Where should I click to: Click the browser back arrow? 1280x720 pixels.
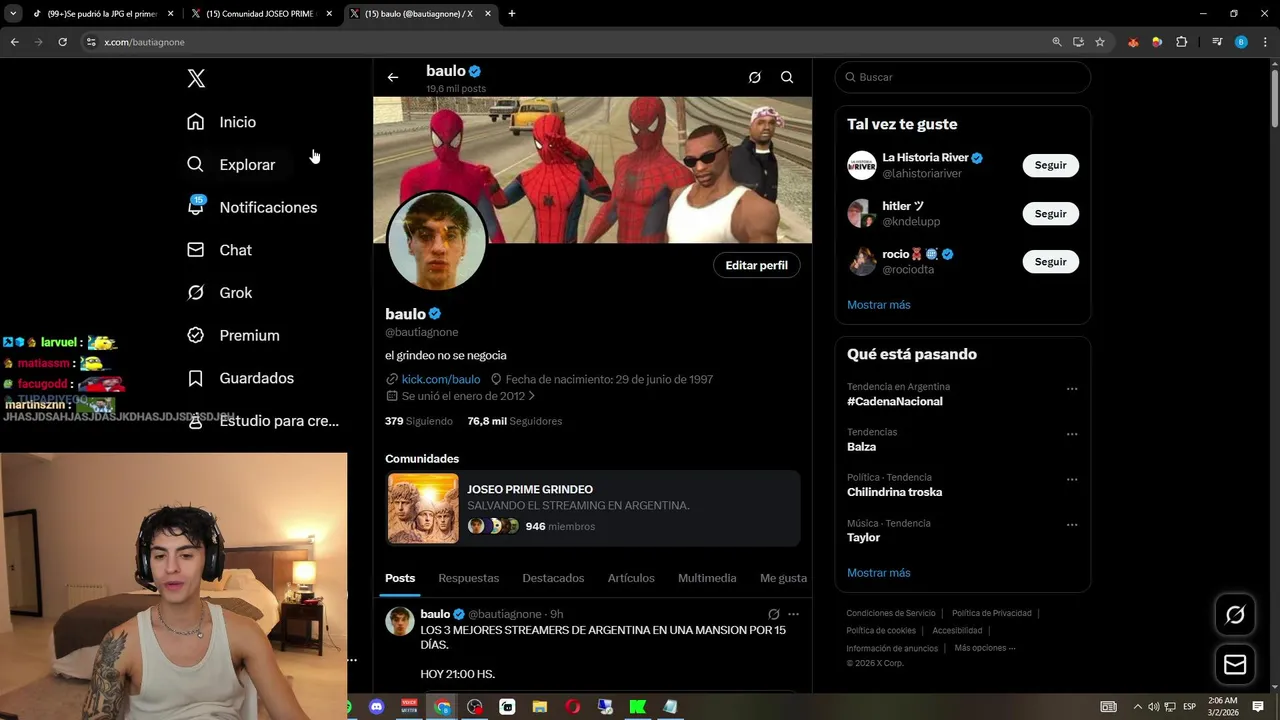[x=14, y=42]
